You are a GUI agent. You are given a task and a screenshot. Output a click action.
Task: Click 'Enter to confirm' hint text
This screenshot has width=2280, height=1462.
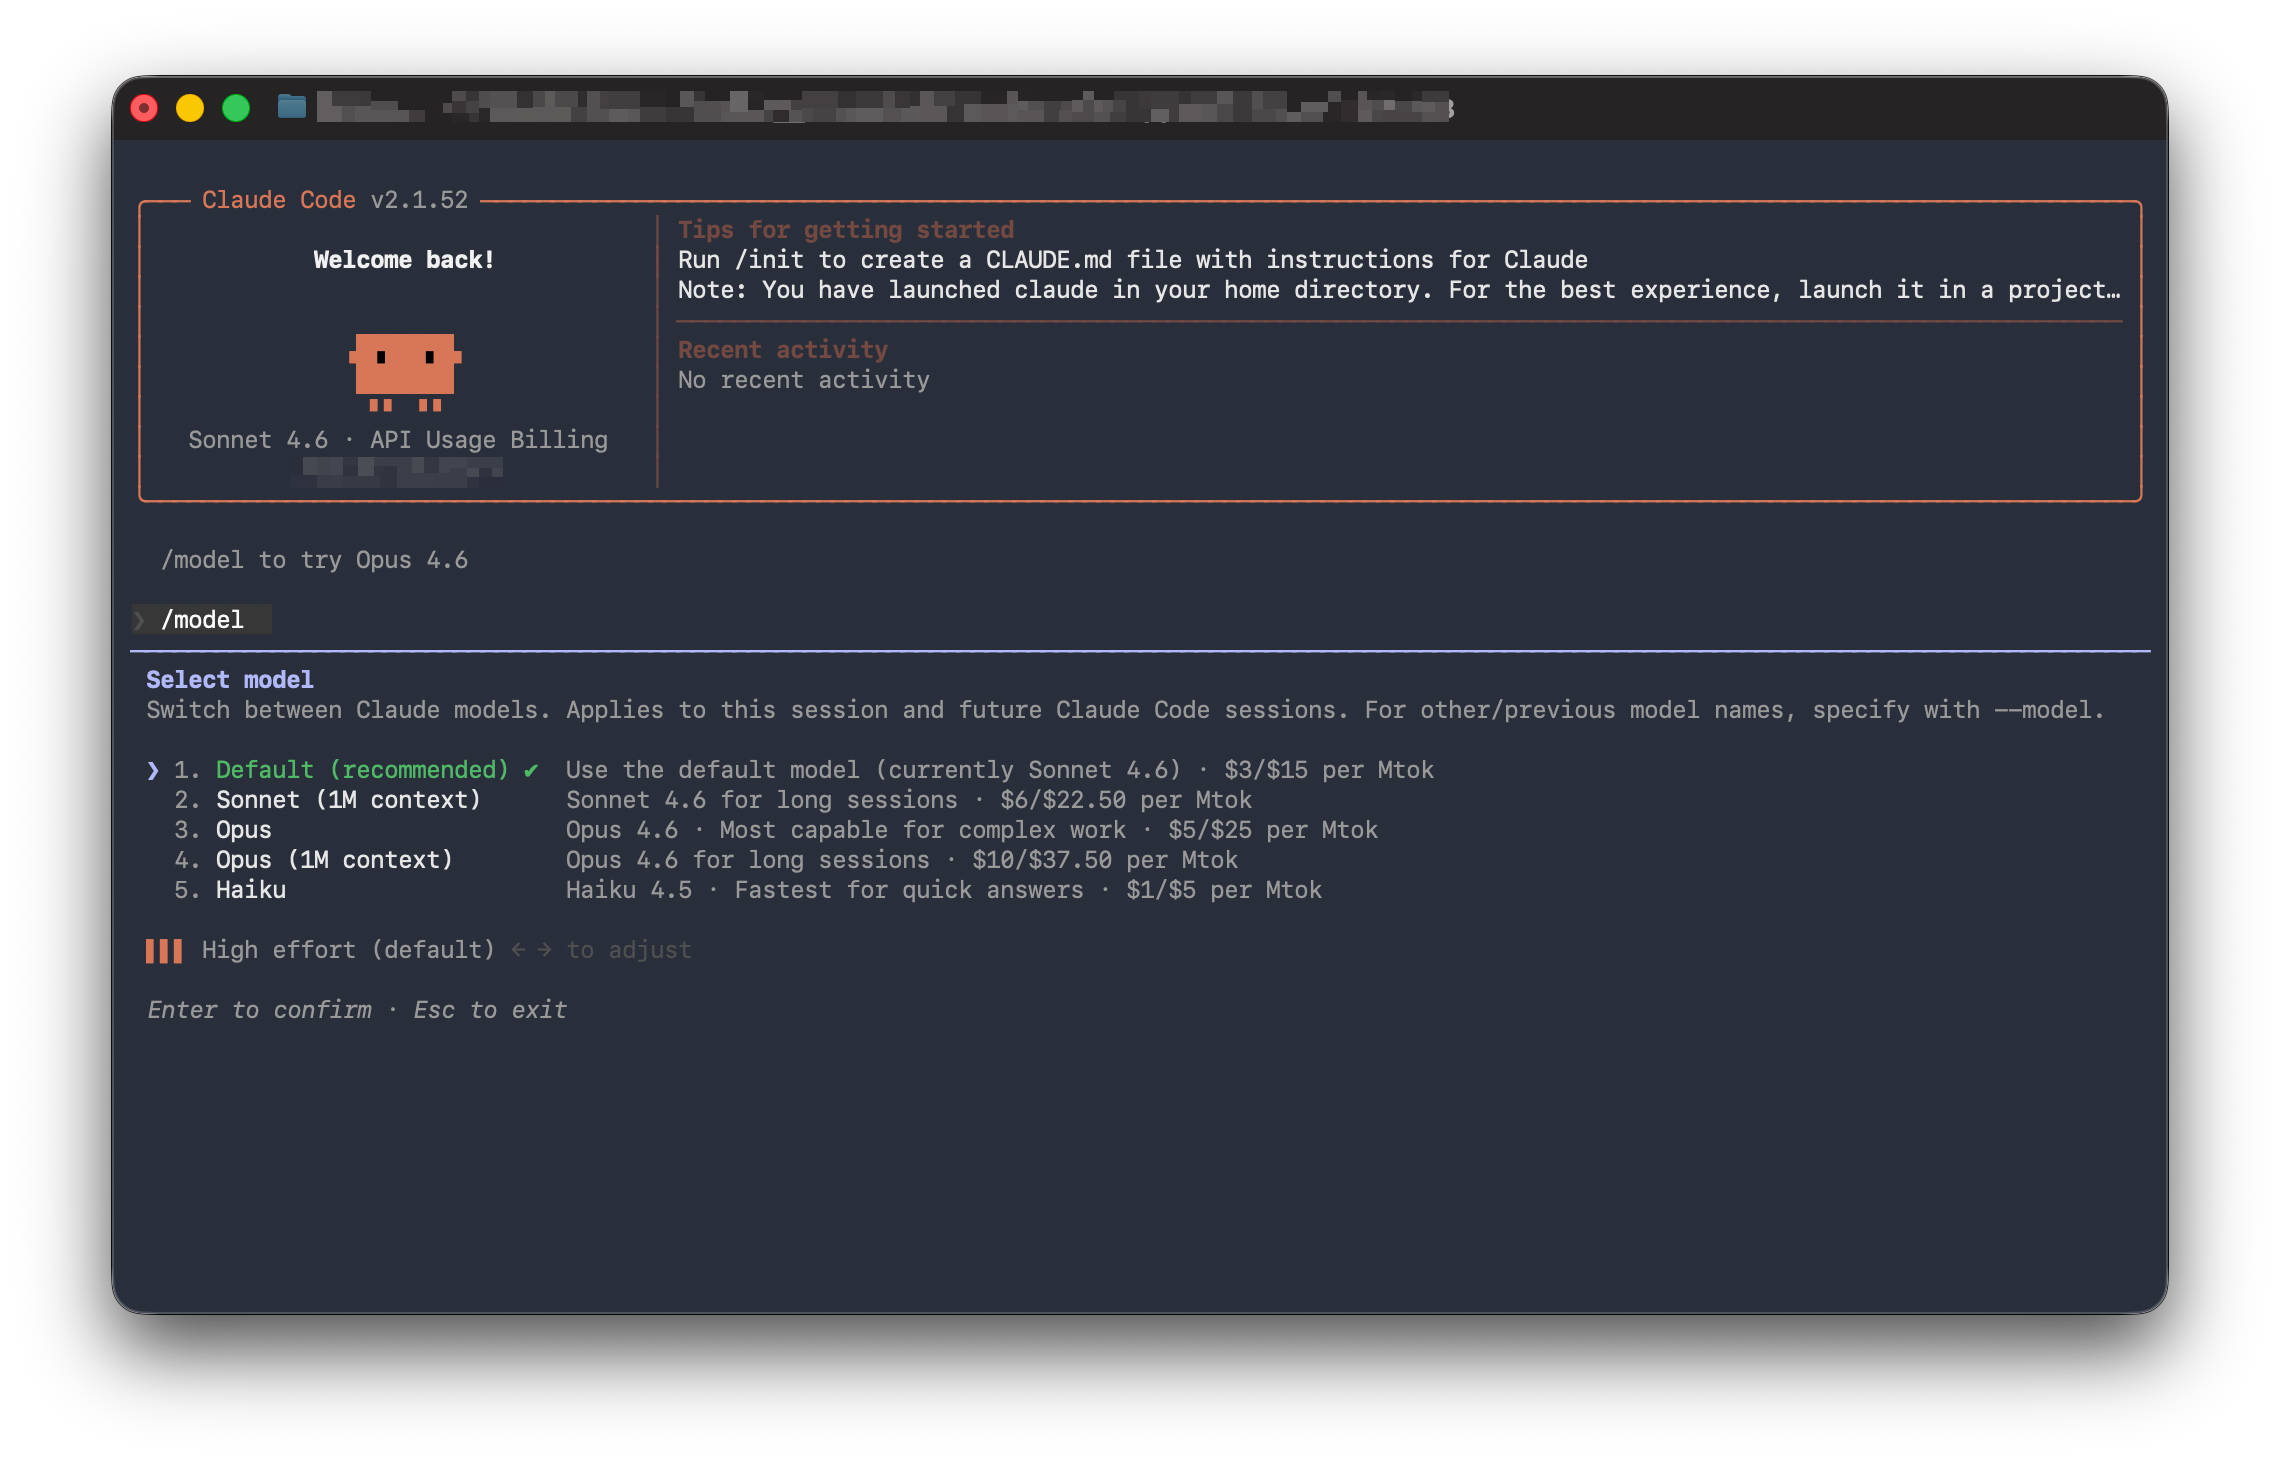click(x=259, y=1010)
